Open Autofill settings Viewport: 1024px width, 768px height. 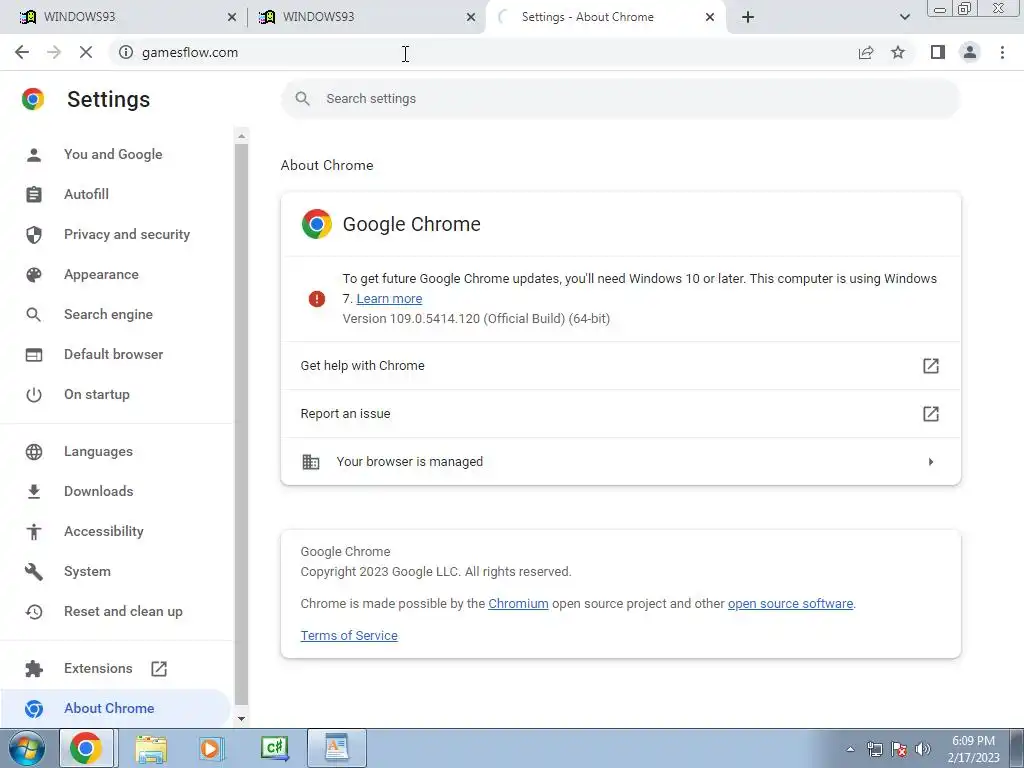[x=86, y=194]
